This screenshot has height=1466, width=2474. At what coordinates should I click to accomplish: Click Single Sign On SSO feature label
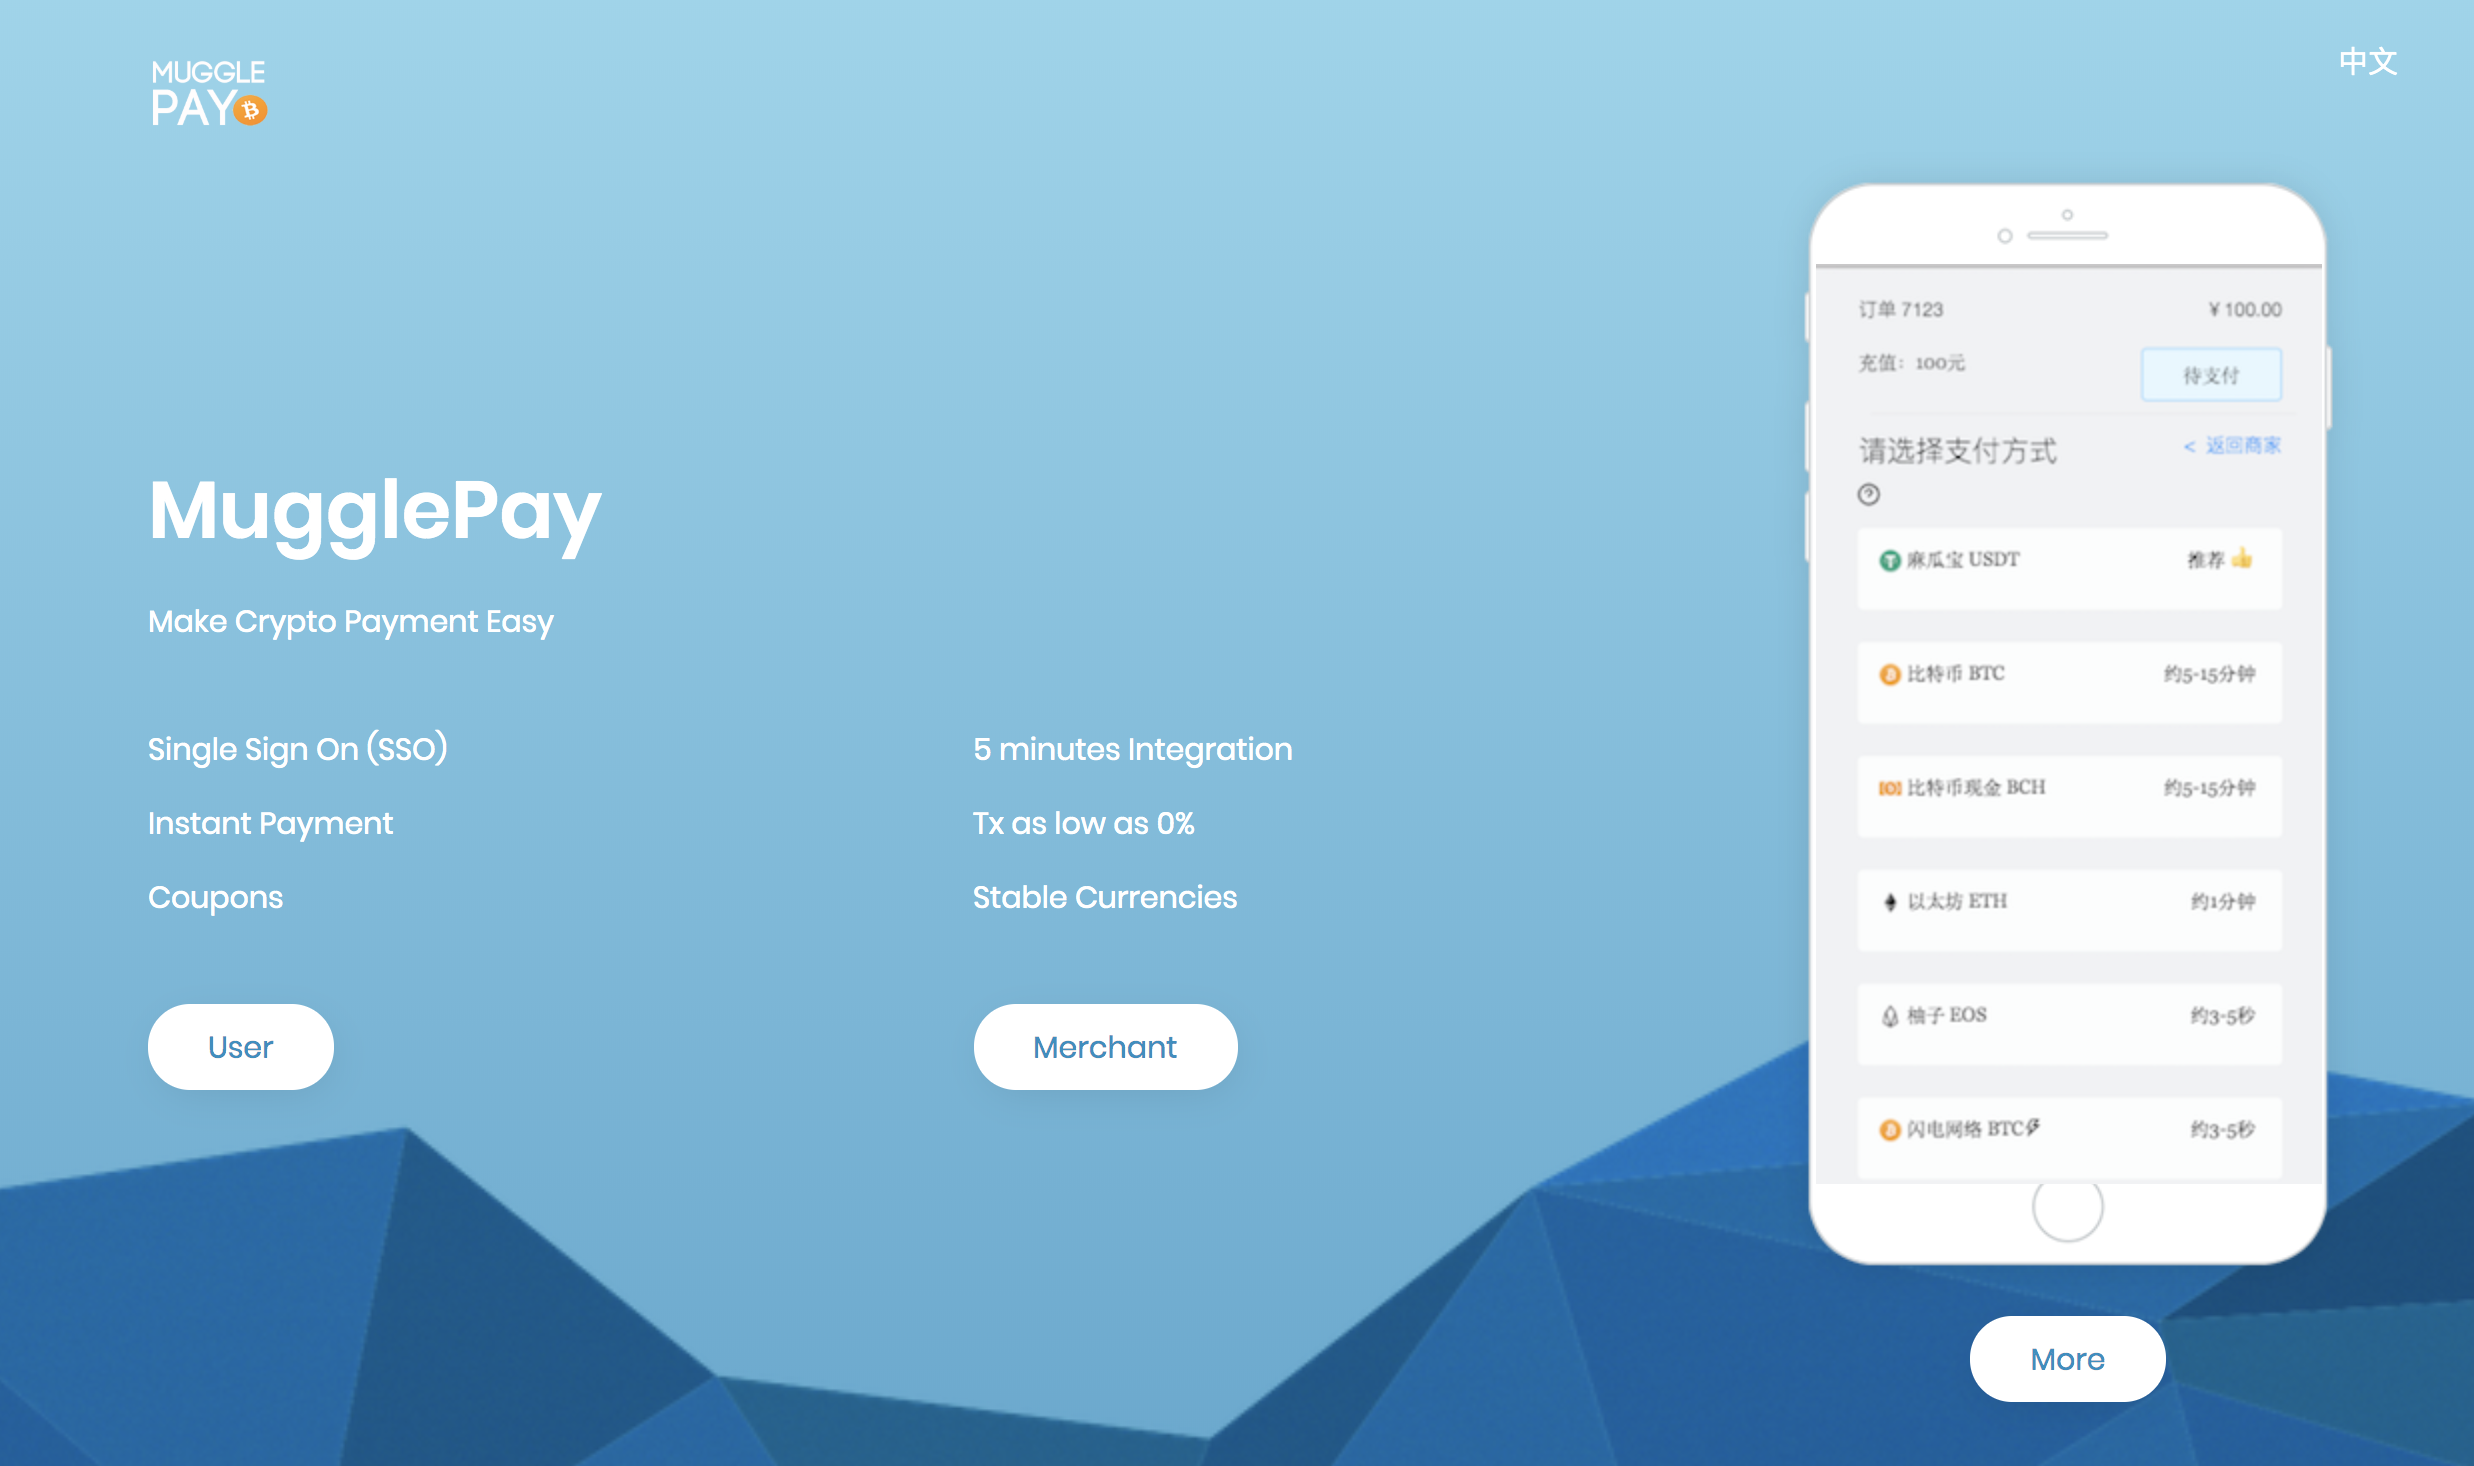point(298,750)
